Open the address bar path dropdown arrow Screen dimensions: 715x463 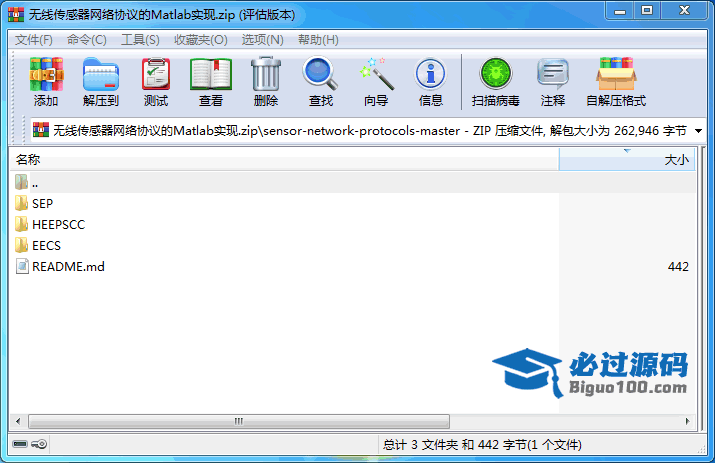pos(698,131)
